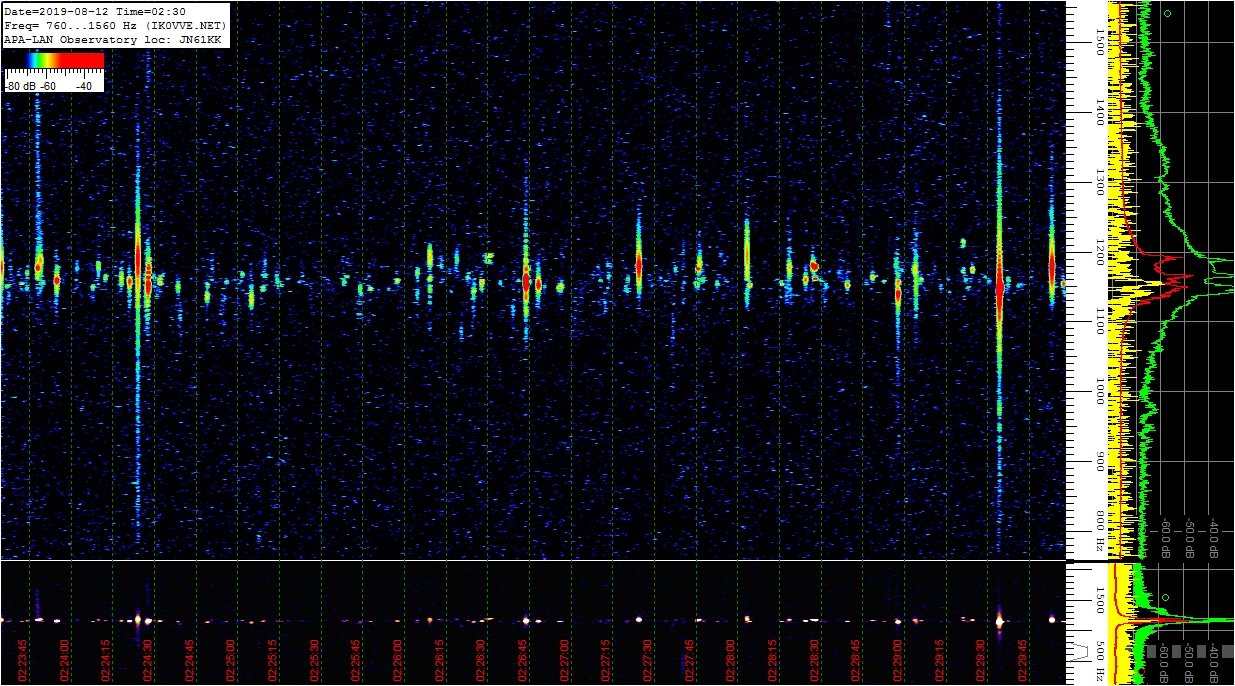
Task: Click the 02:25:15 time marker
Action: (273, 661)
